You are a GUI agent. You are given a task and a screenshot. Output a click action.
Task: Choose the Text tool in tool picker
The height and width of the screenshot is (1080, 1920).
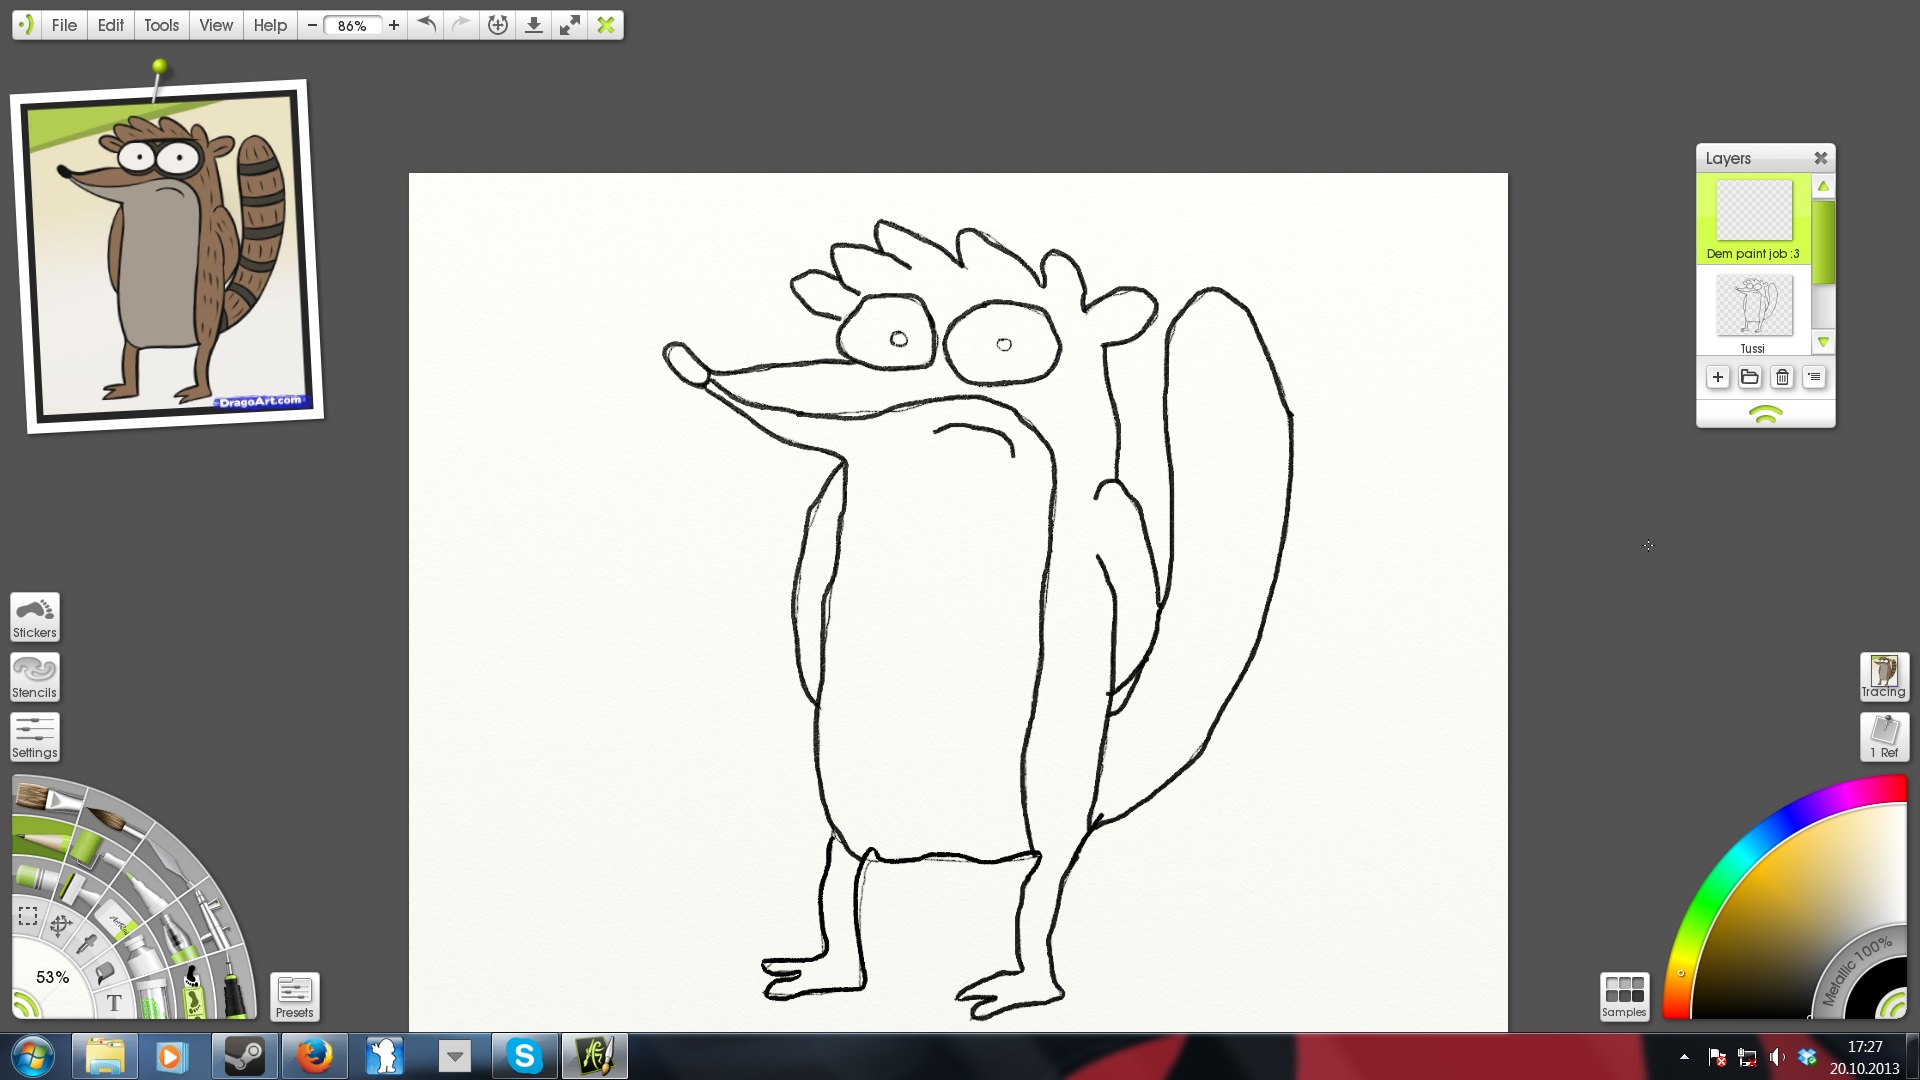(x=114, y=1003)
